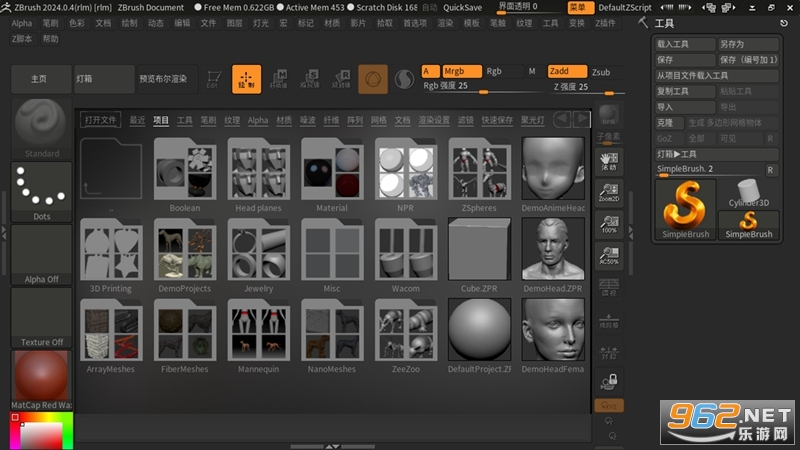This screenshot has height=450, width=800.
Task: Click the tool palette hammer icon
Action: pos(643,22)
